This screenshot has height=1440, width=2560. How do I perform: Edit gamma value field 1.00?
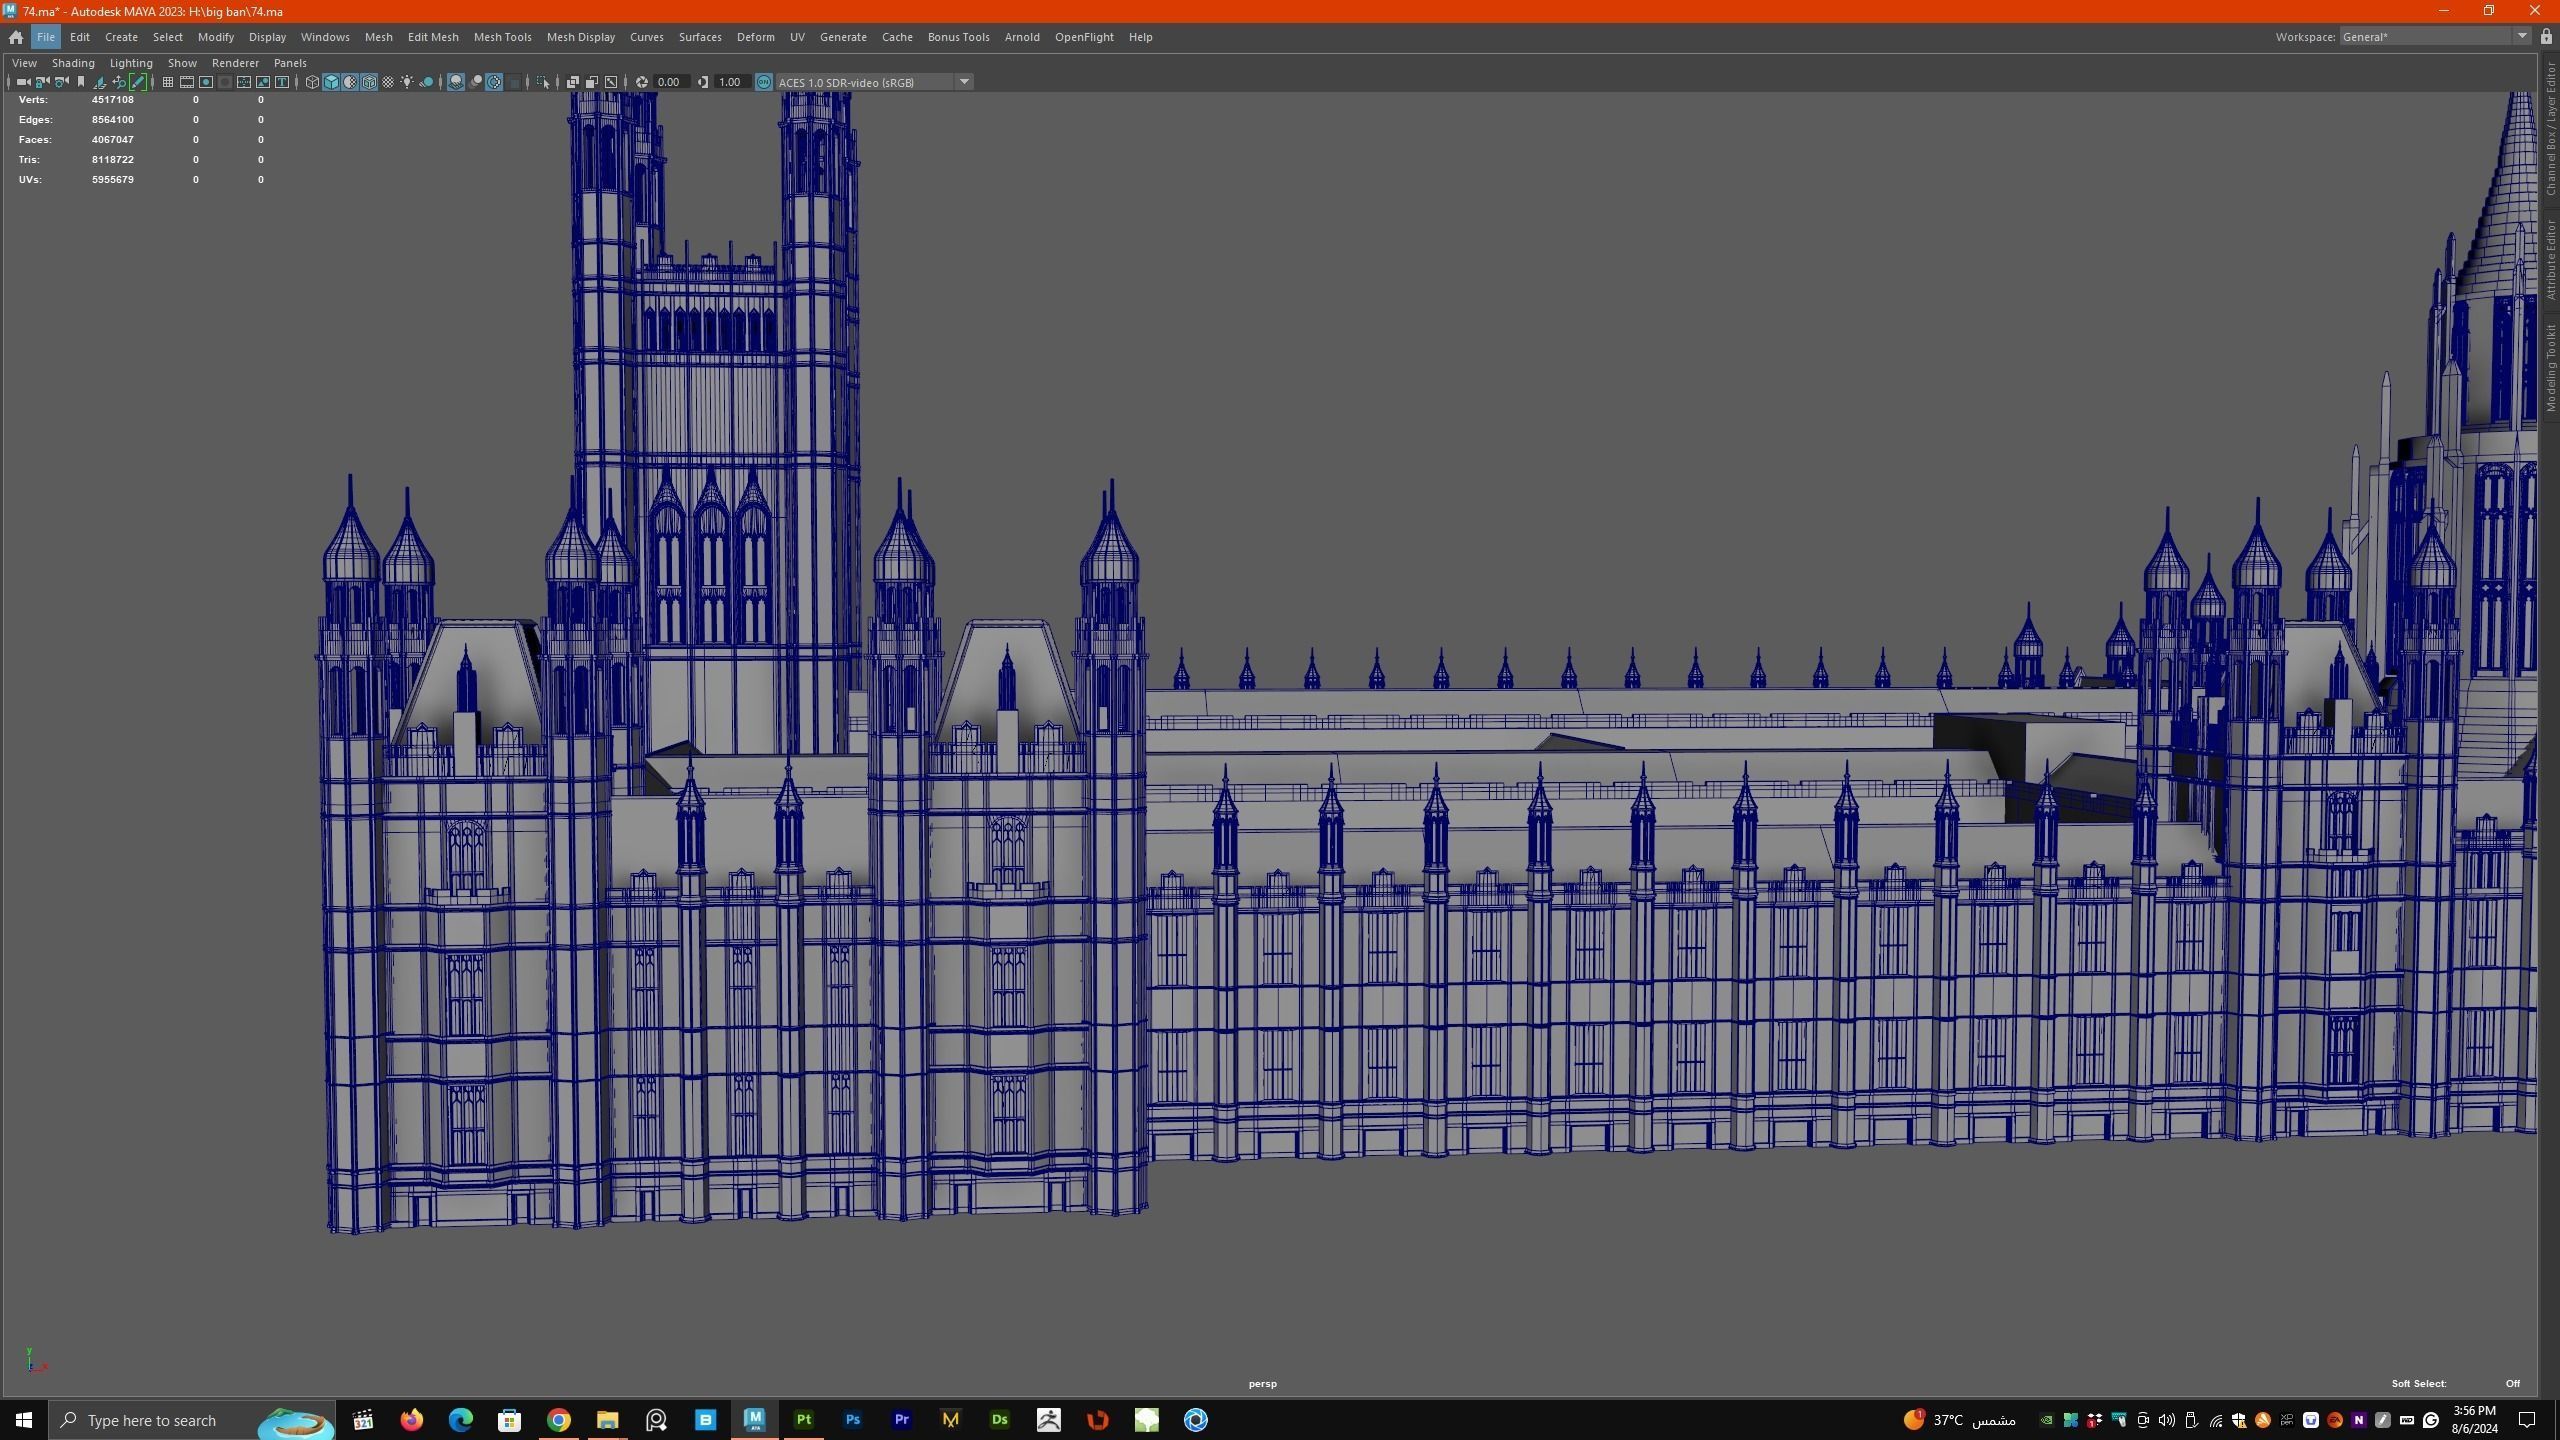pos(732,82)
